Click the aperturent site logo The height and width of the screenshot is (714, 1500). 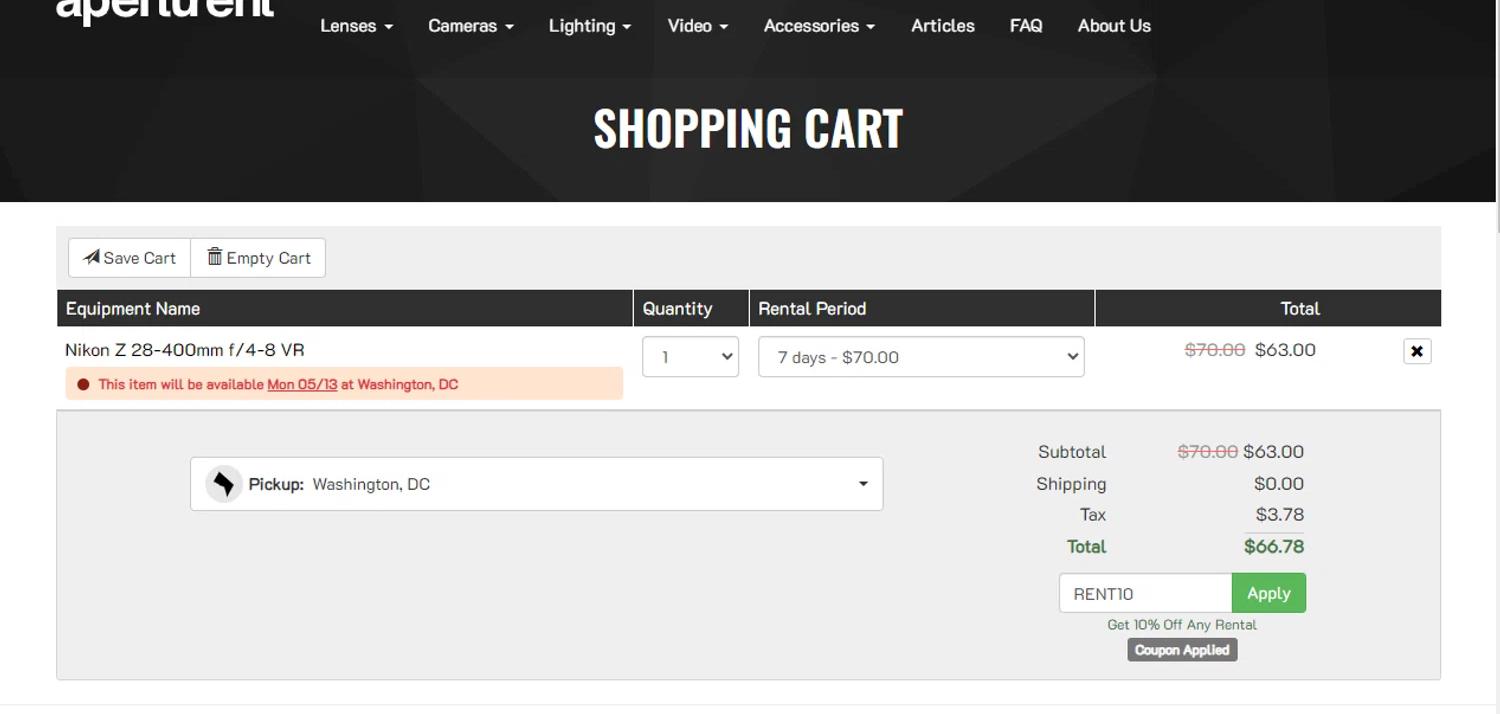click(x=165, y=10)
